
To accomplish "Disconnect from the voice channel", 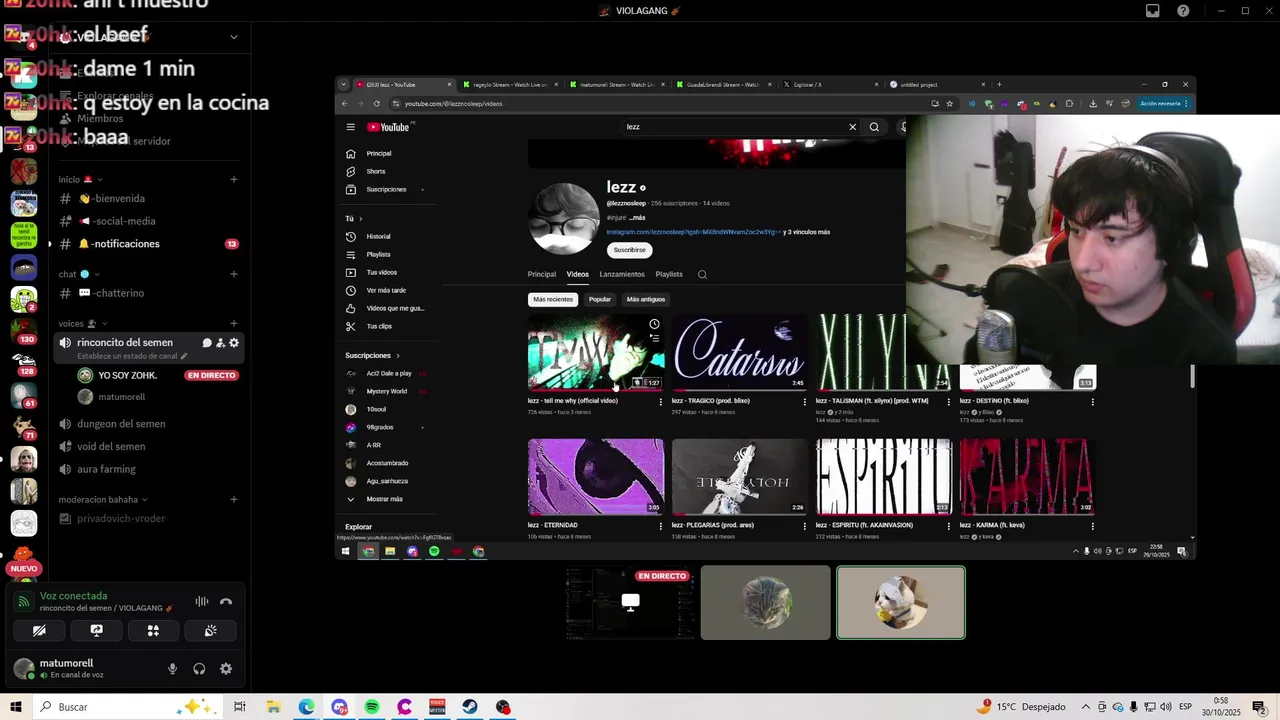I will click(x=226, y=602).
